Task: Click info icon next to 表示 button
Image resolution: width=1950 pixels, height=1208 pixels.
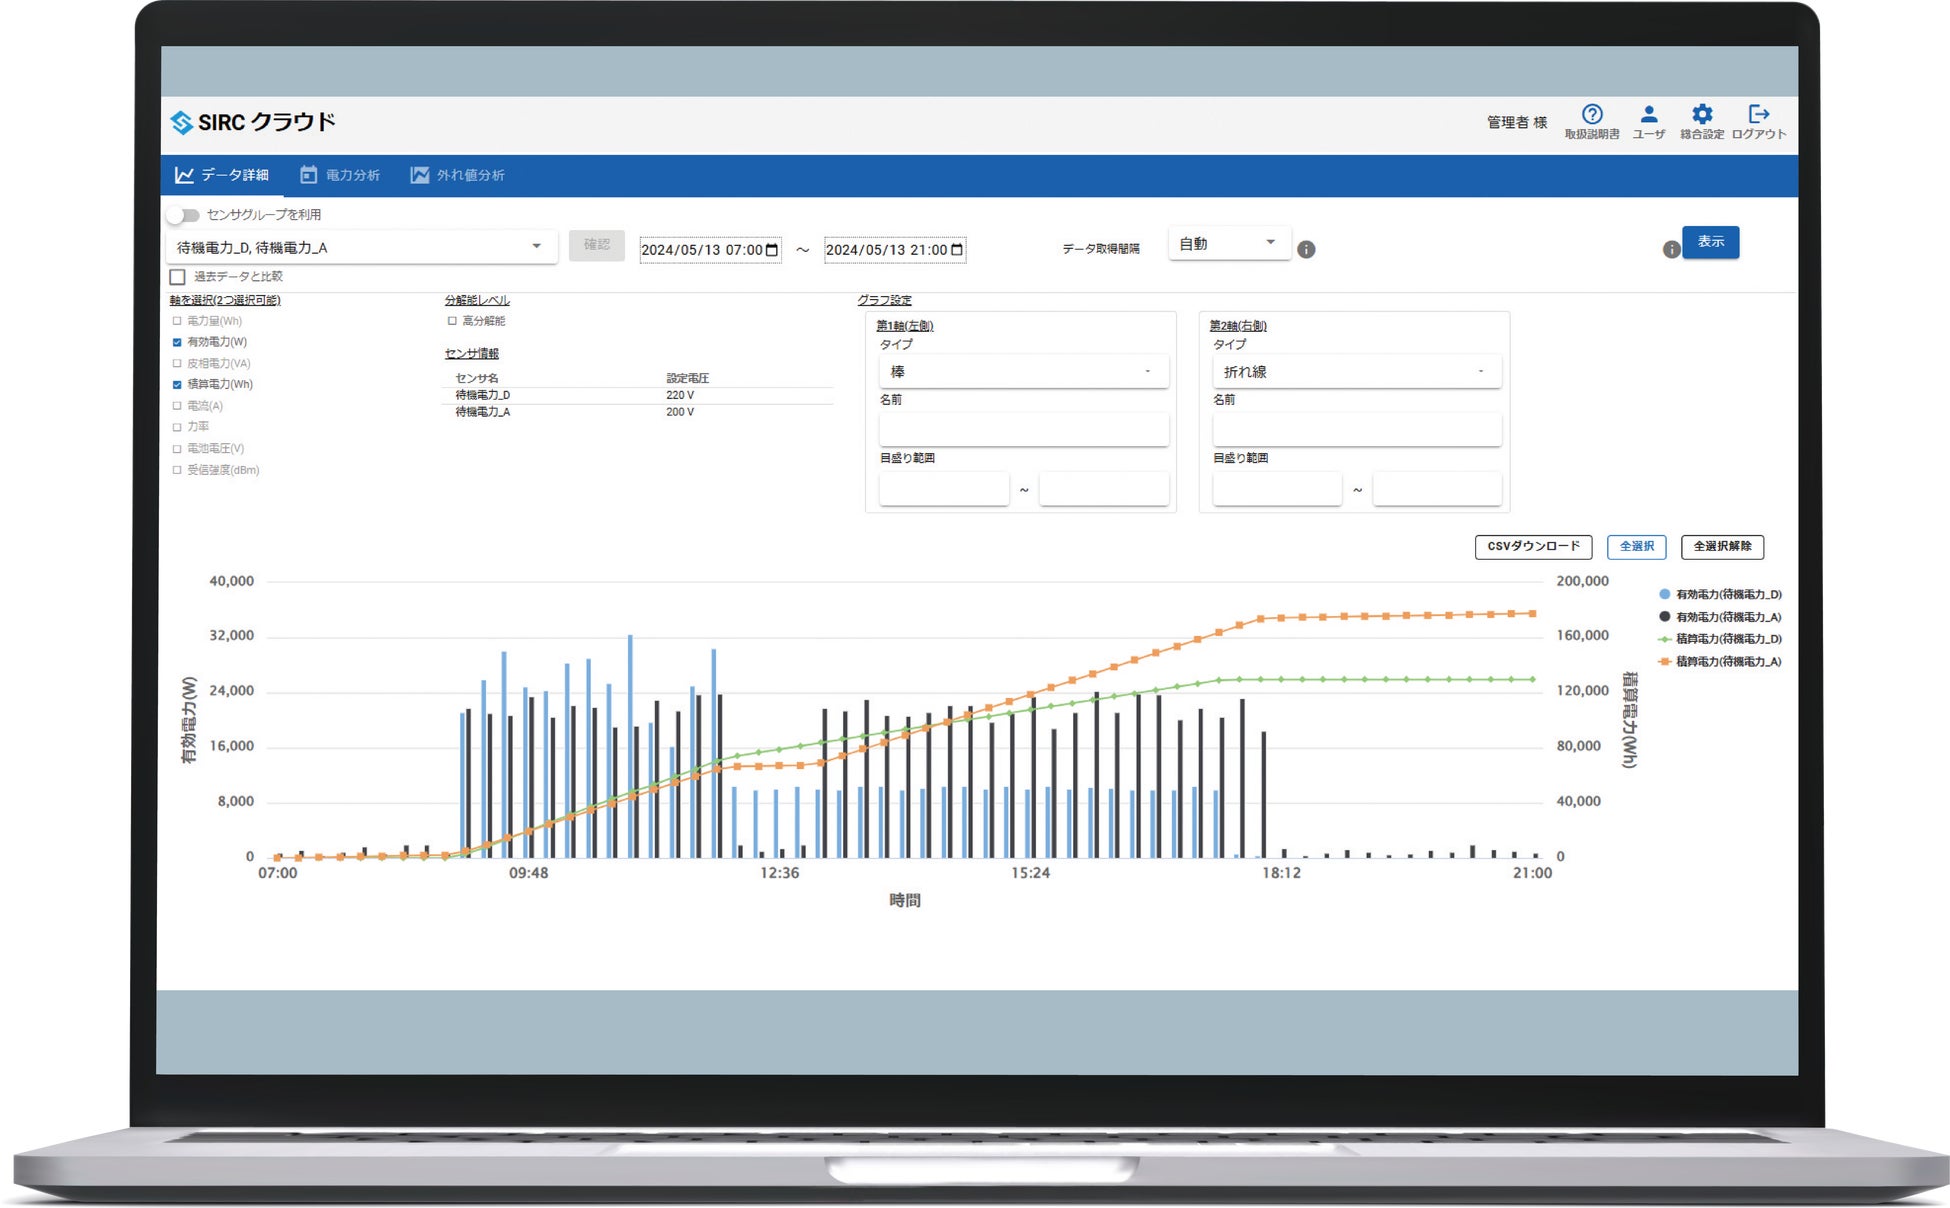Action: pyautogui.click(x=1671, y=250)
